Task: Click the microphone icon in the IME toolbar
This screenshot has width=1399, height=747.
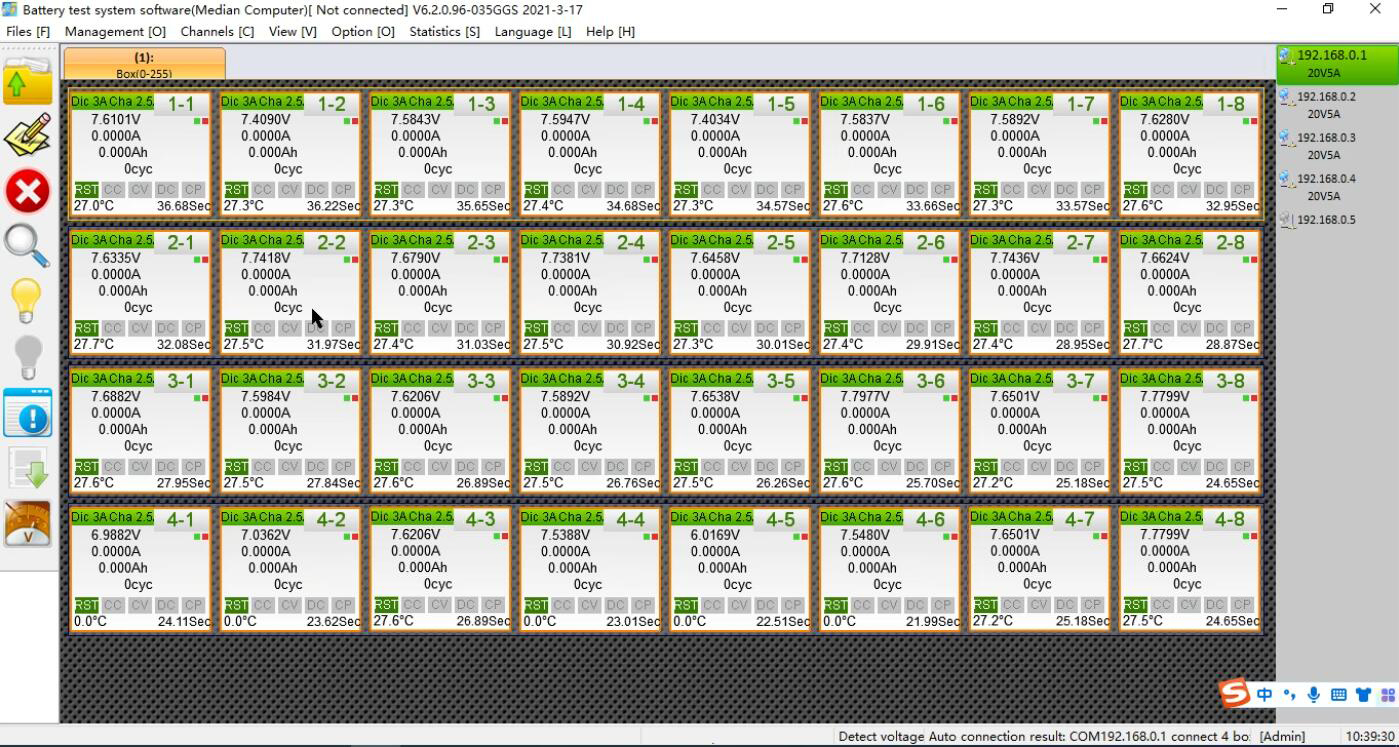Action: (1314, 694)
